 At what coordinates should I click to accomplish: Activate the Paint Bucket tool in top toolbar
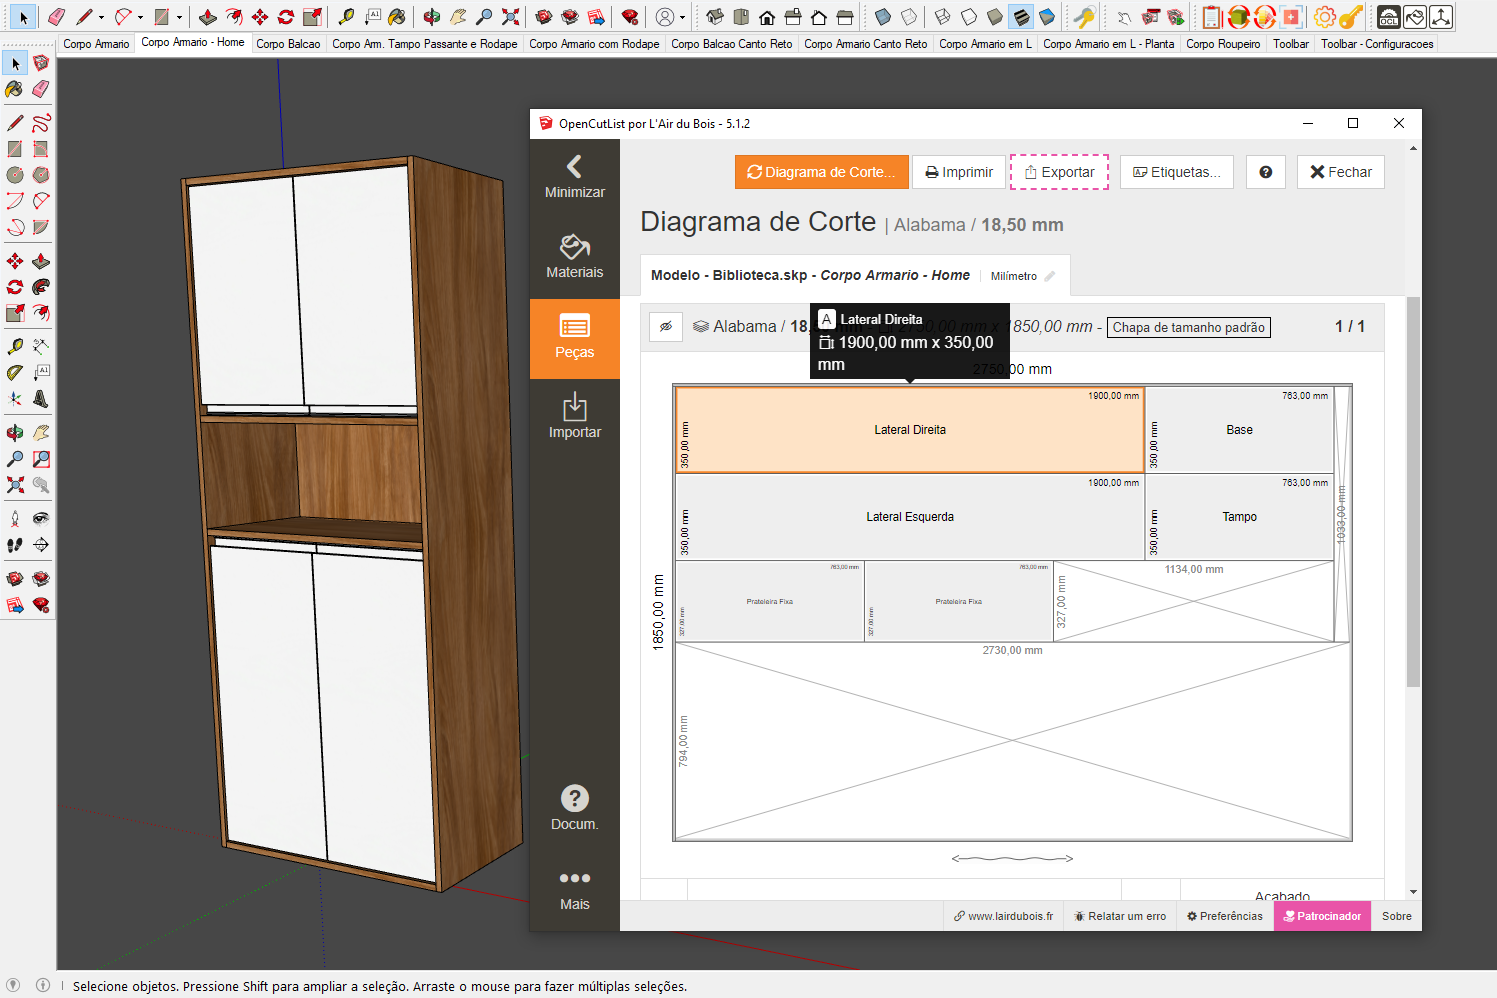398,17
